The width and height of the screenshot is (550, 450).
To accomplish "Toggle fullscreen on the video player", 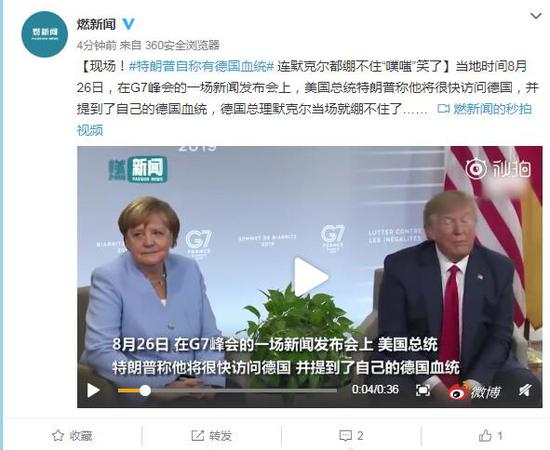I will pos(423,390).
